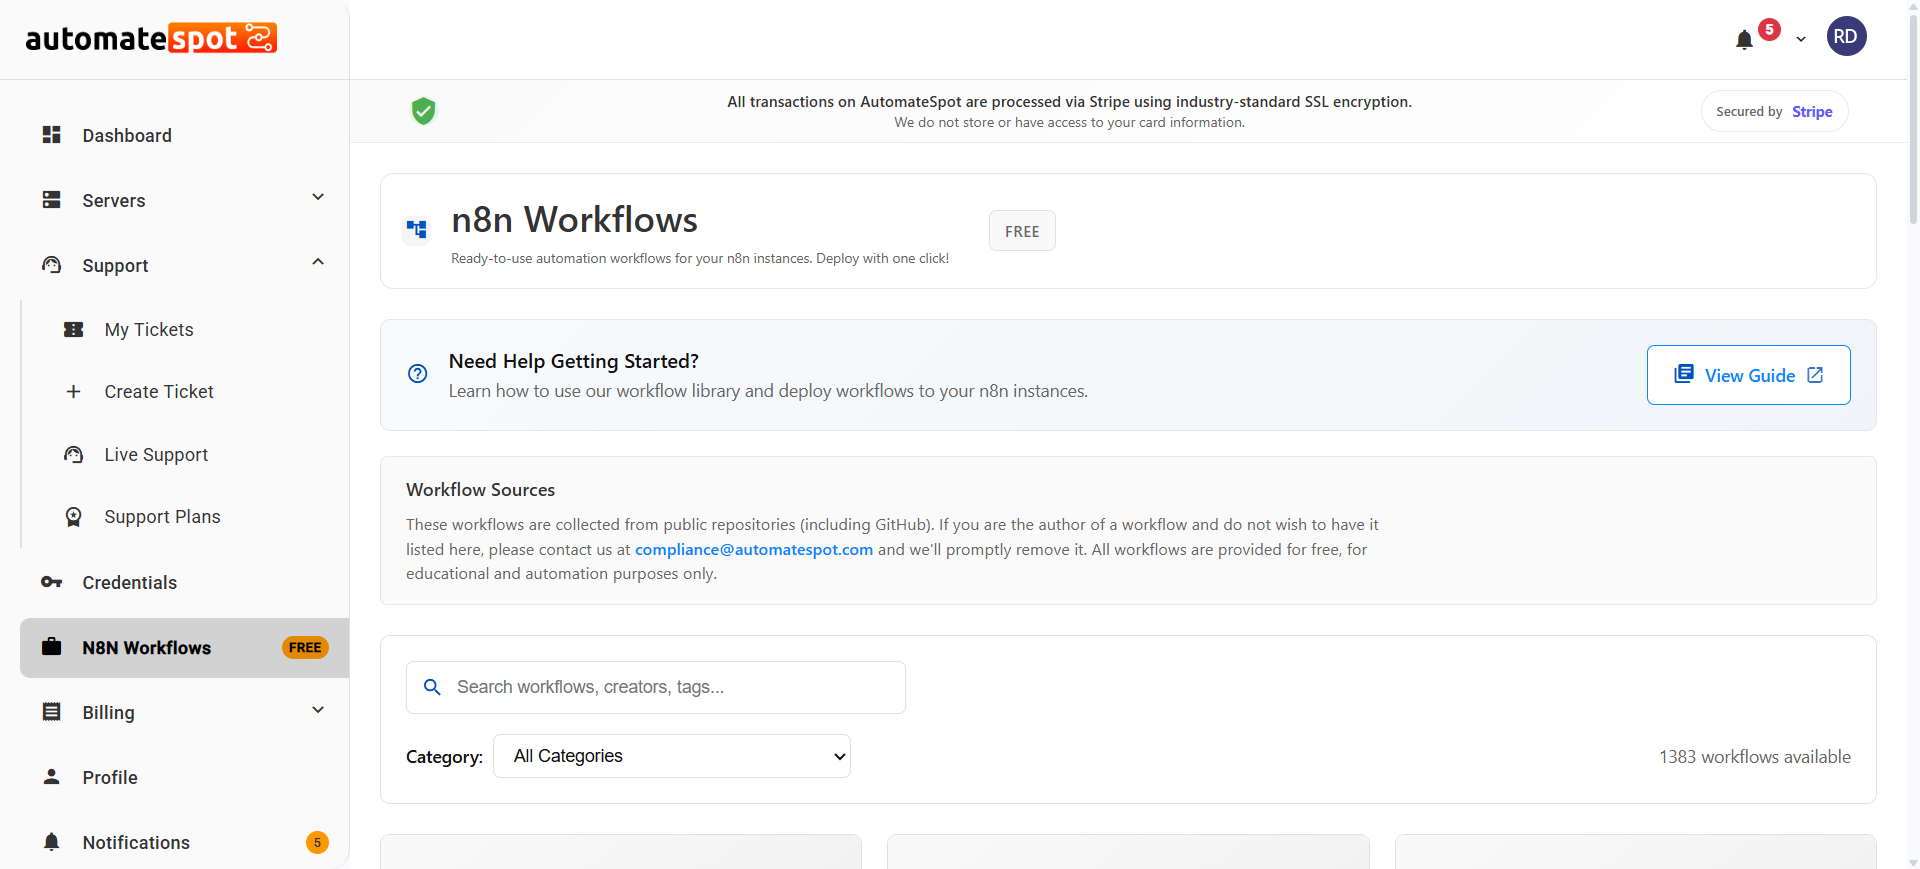The image size is (1920, 869).
Task: Click the Support headset icon
Action: coord(52,265)
